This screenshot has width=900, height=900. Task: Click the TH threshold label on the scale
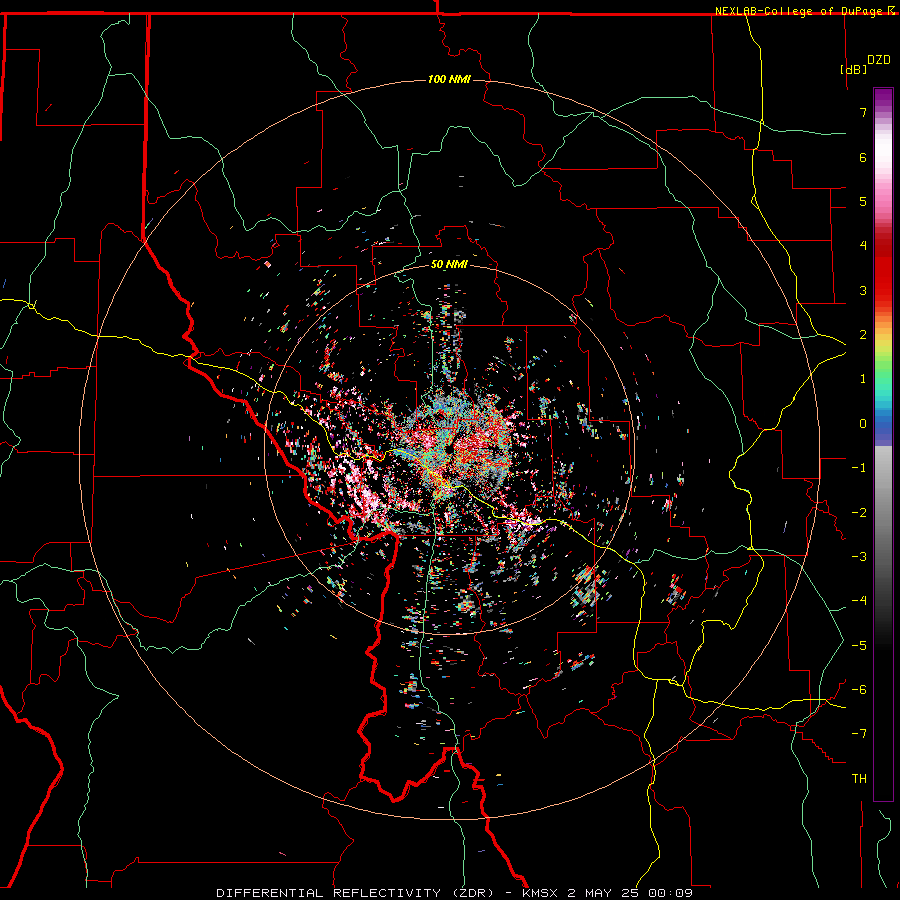point(859,779)
